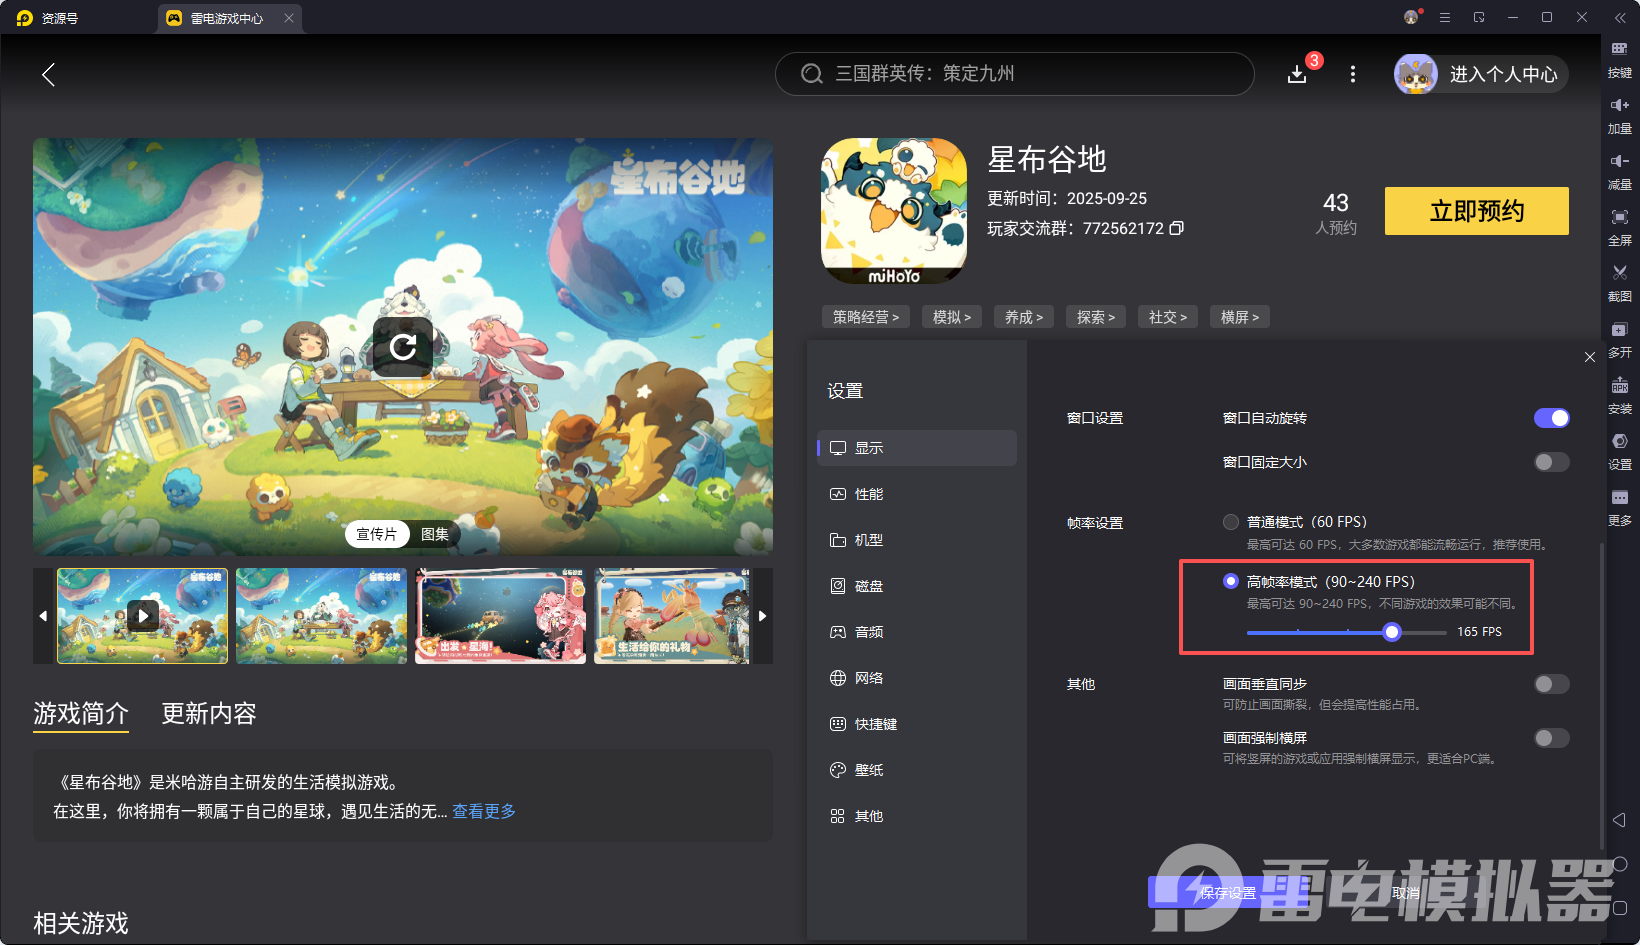1640x945 pixels.
Task: Switch to the 图集 tab
Action: click(434, 534)
